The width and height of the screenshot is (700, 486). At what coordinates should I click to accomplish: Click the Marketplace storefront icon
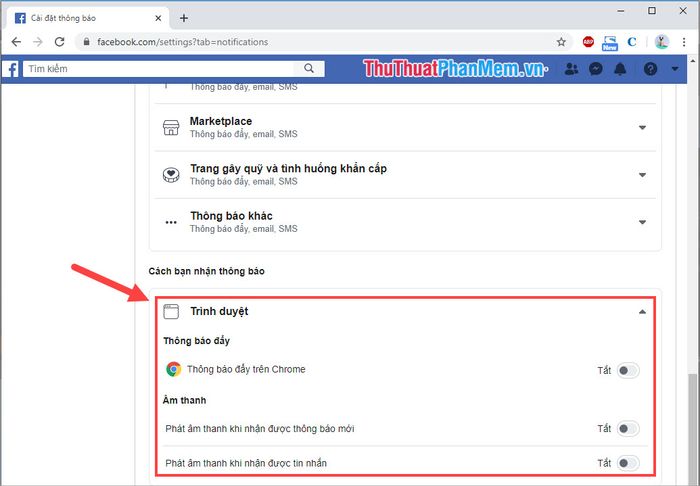tap(171, 128)
